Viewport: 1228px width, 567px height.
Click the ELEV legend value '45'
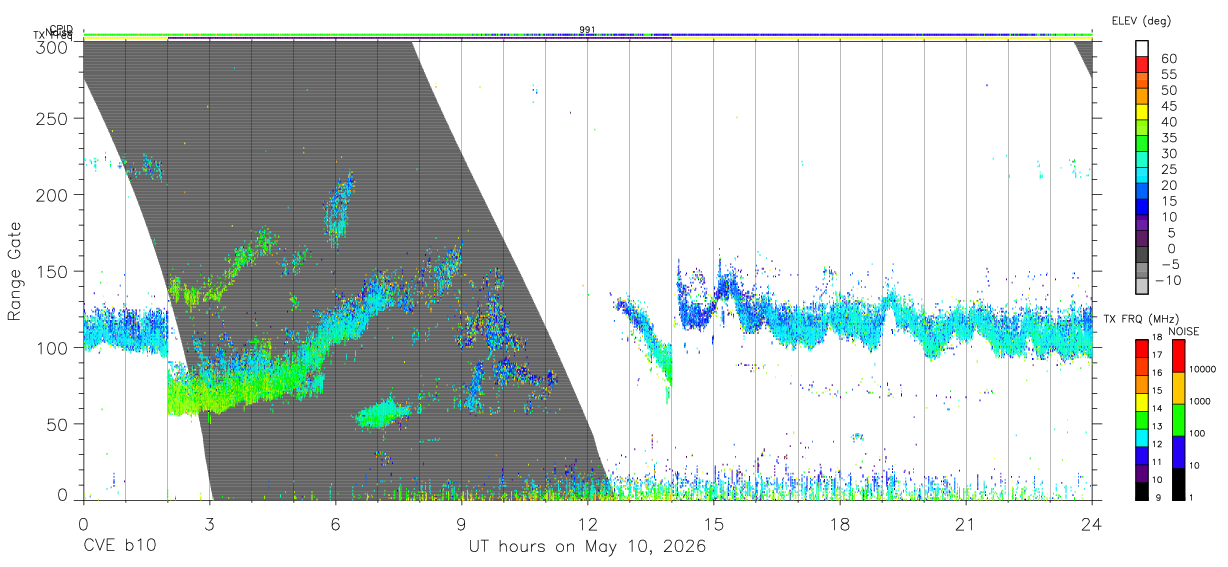[1167, 106]
